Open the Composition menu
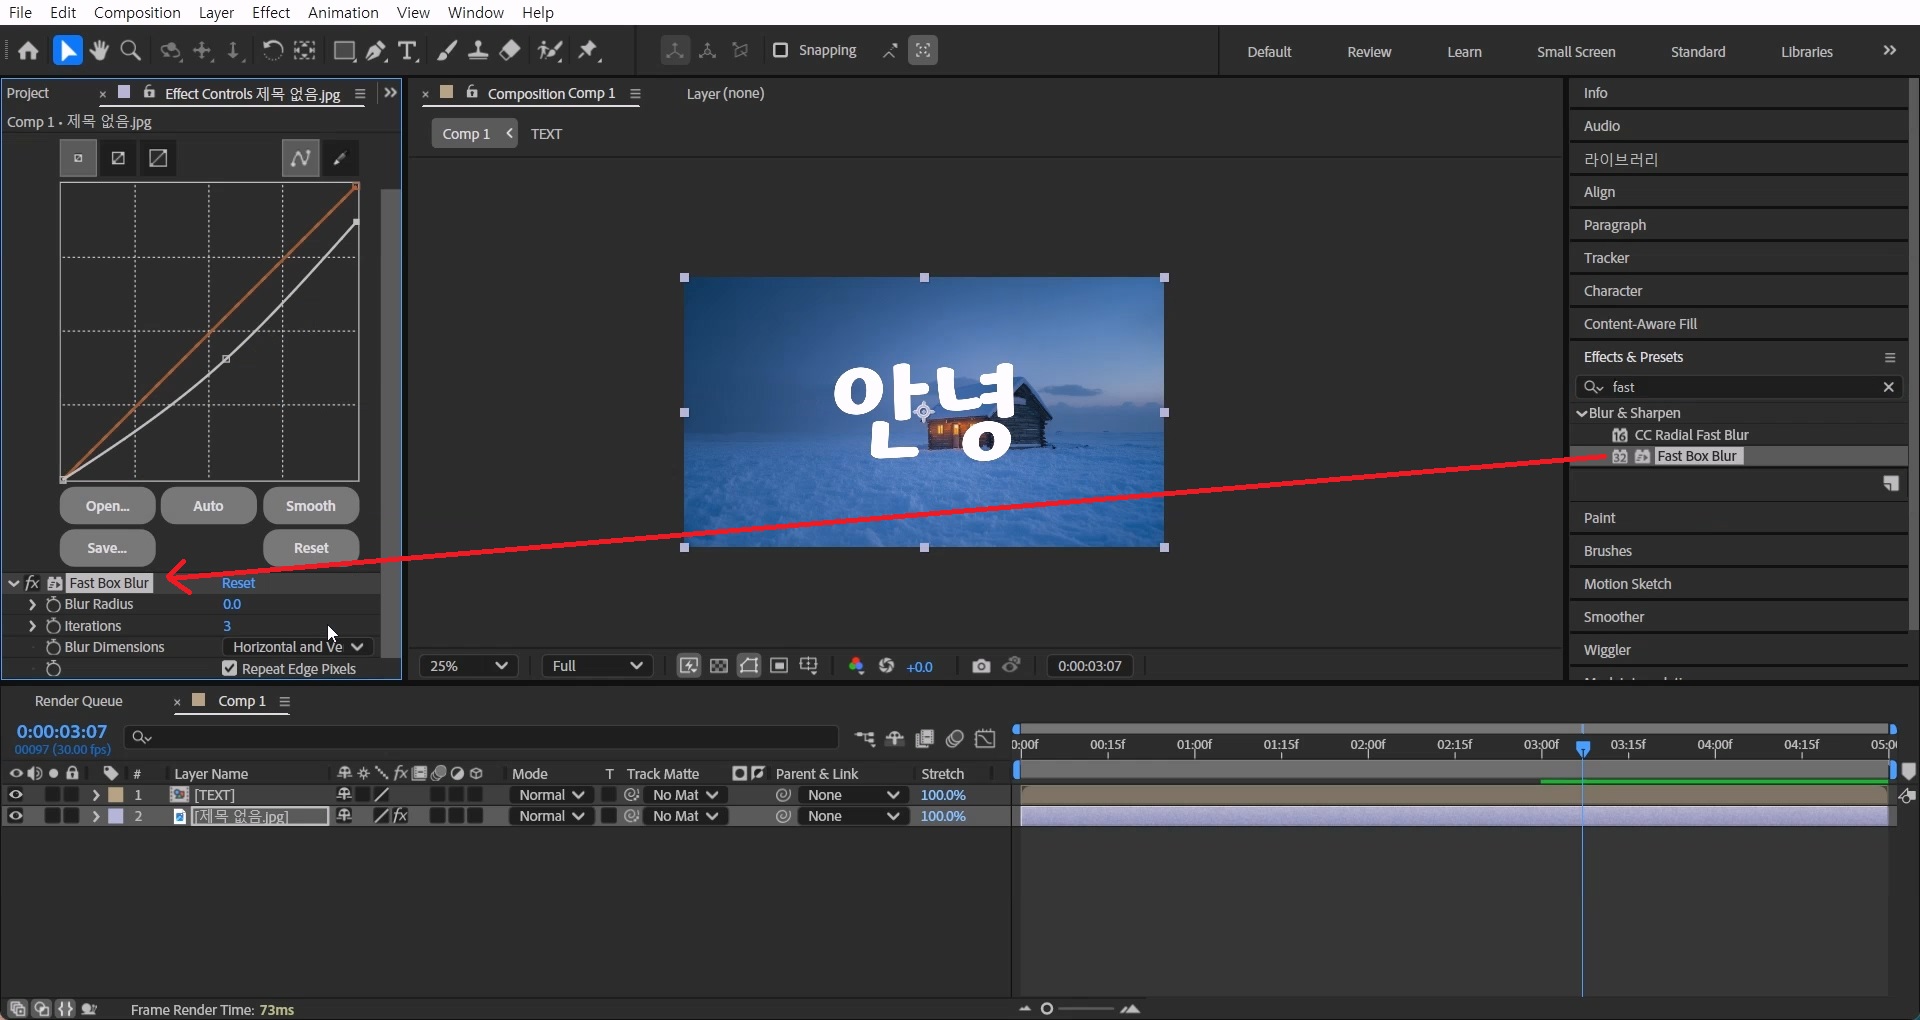 point(137,12)
